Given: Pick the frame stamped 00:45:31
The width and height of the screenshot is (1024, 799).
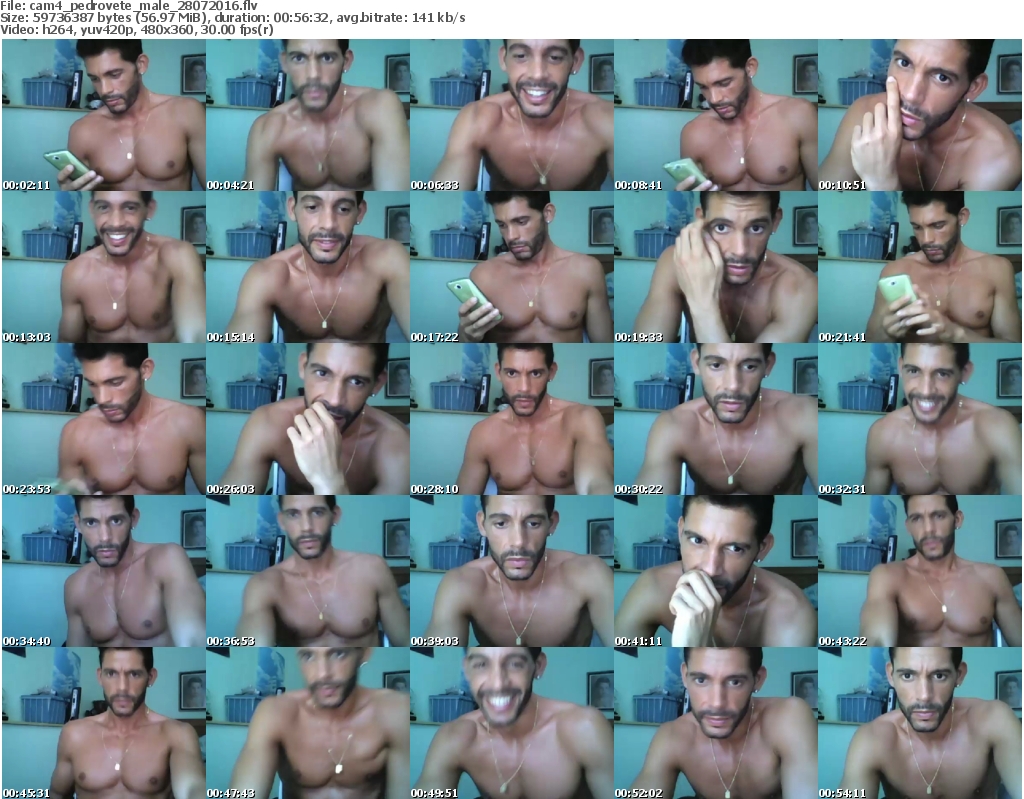Looking at the screenshot, I should point(104,723).
